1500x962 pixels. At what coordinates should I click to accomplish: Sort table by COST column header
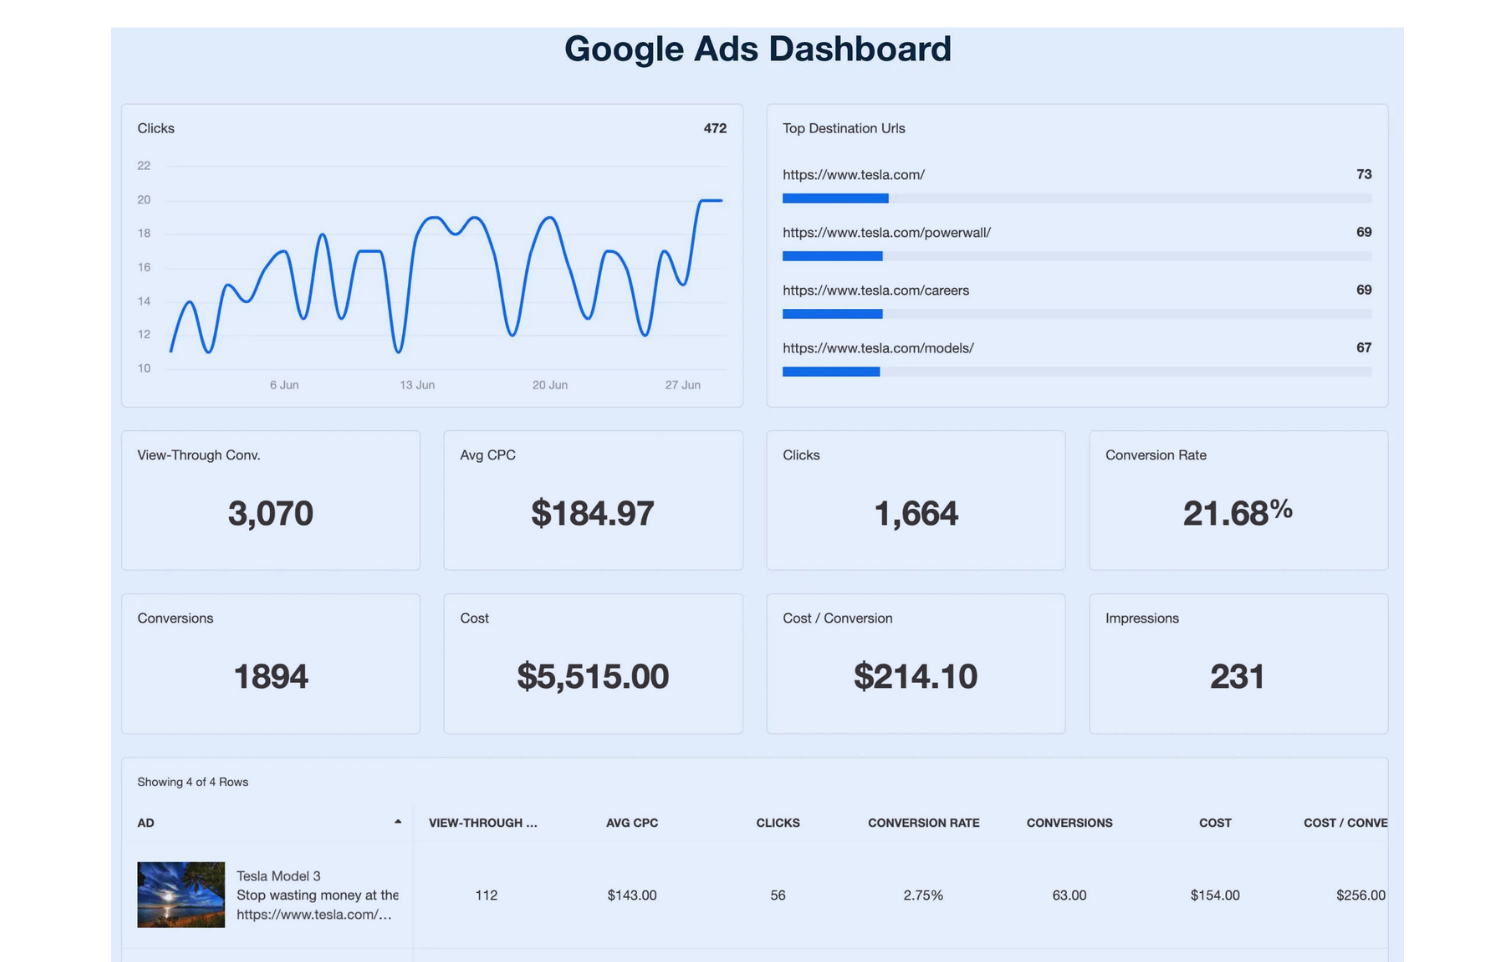(1215, 823)
